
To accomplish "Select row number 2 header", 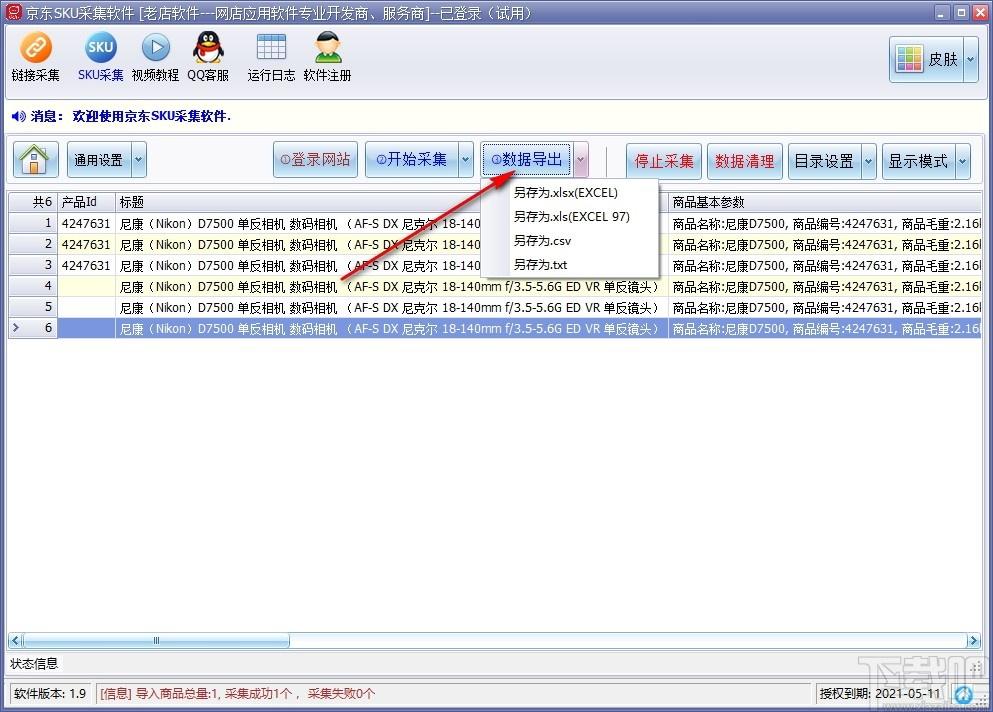I will (33, 244).
